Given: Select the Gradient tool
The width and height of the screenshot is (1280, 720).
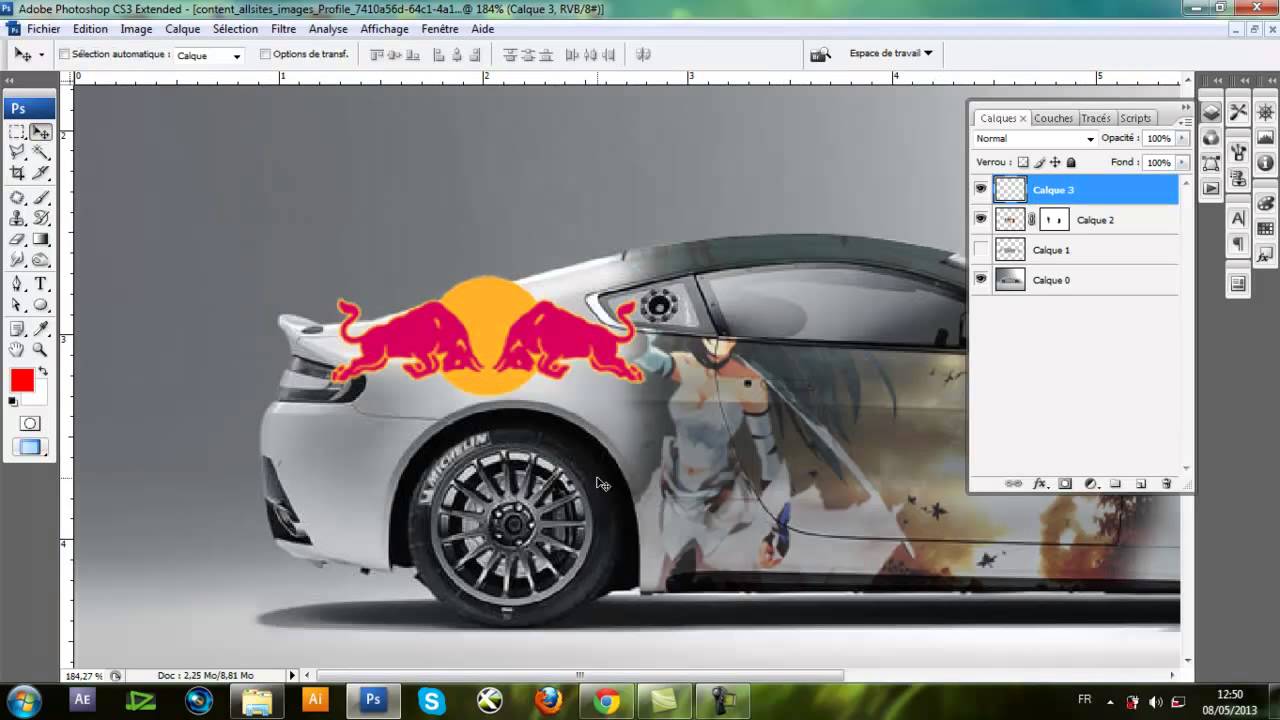Looking at the screenshot, I should [41, 239].
